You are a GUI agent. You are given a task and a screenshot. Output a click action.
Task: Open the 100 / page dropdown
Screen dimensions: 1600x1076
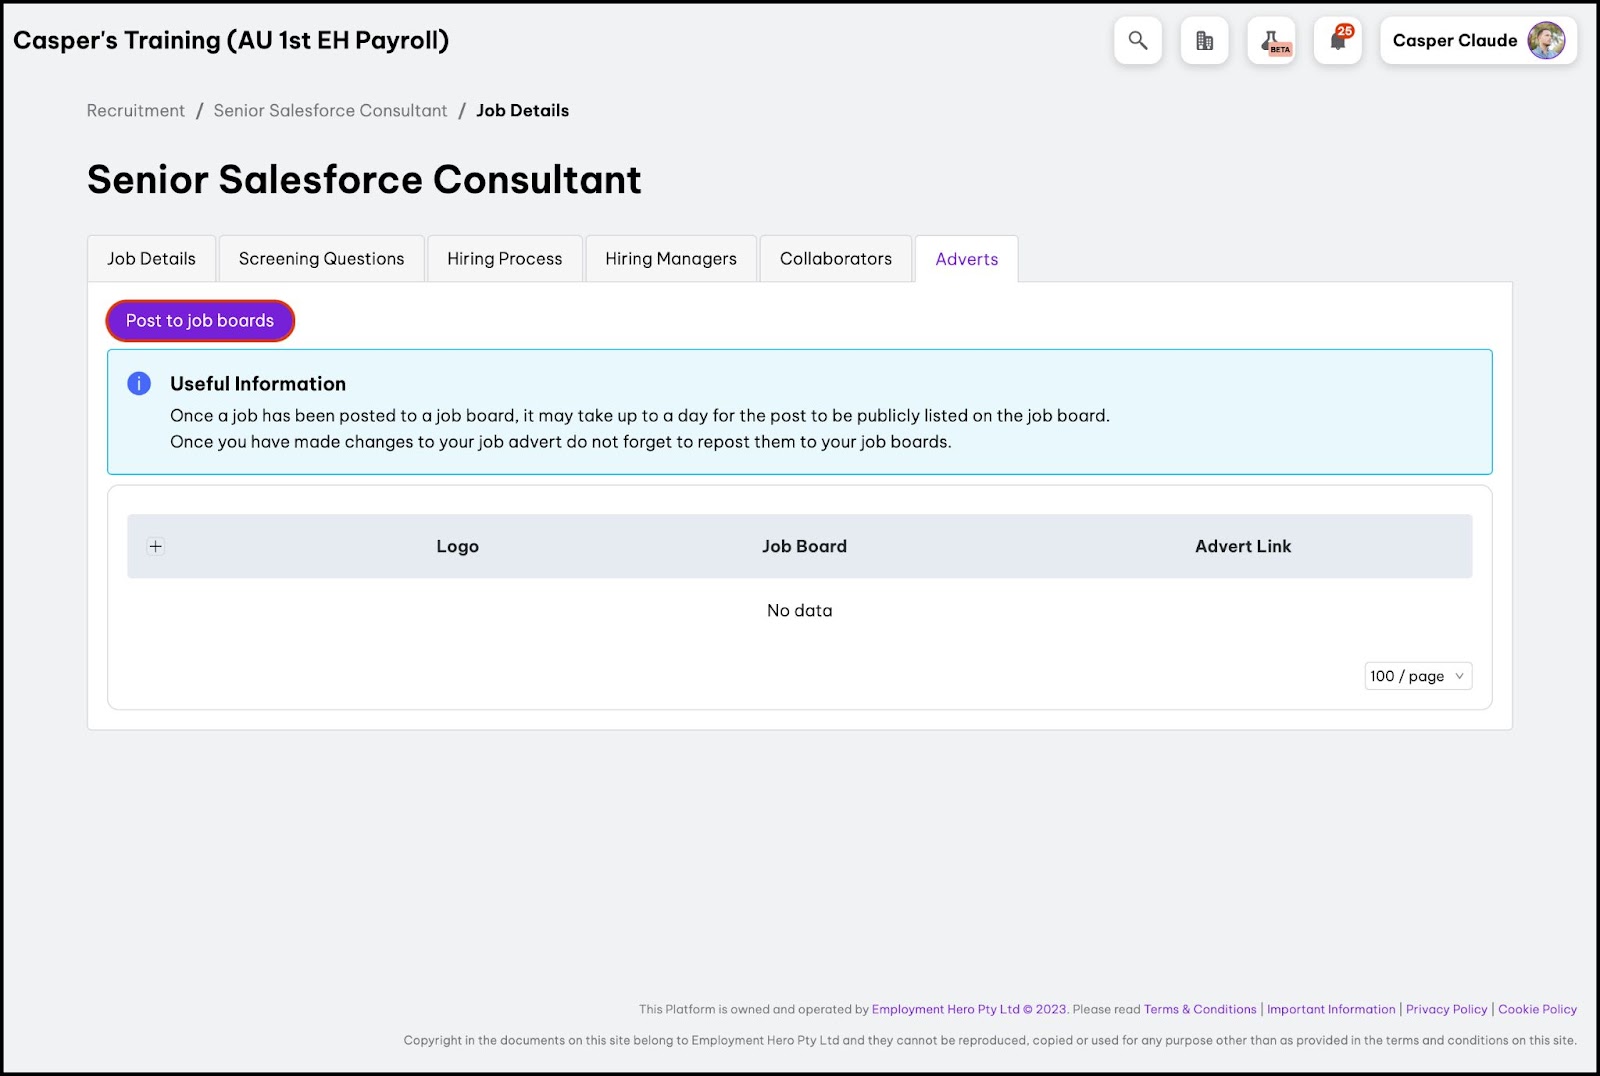point(1417,676)
